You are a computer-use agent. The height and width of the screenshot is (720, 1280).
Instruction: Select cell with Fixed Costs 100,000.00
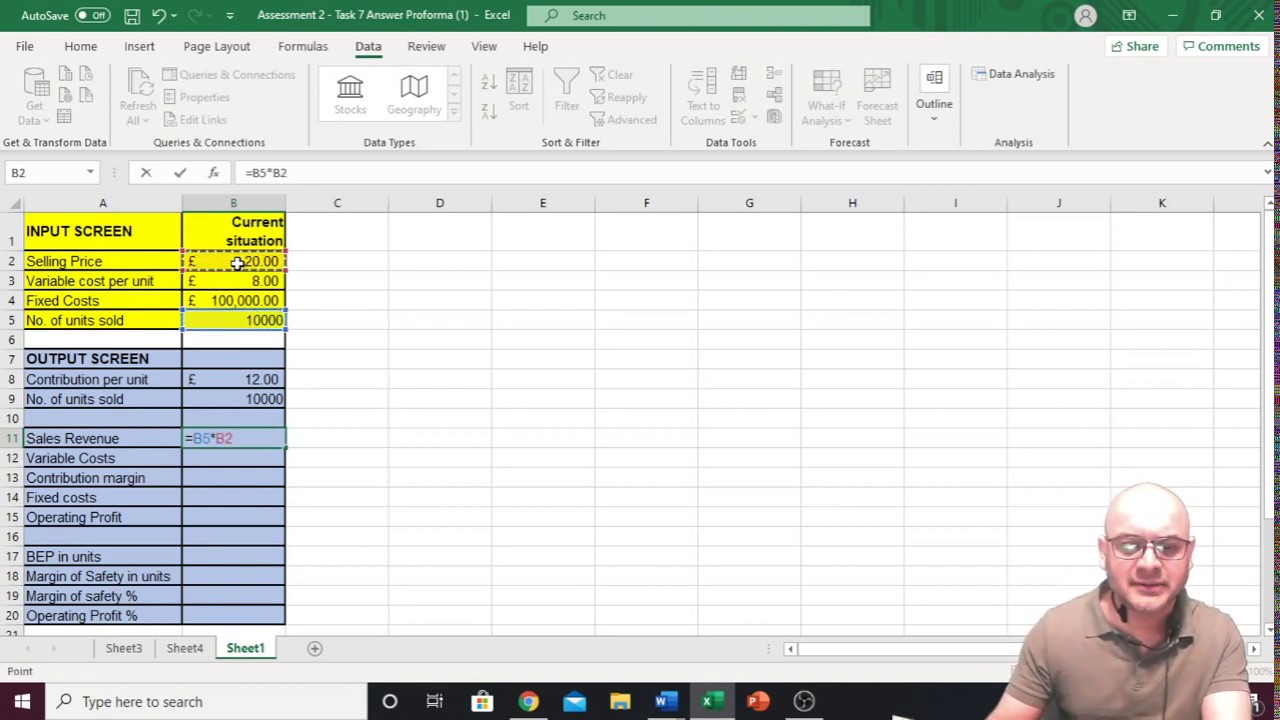(234, 300)
